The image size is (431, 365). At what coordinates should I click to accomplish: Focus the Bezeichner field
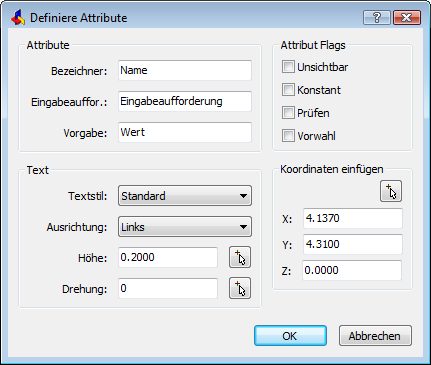click(185, 70)
